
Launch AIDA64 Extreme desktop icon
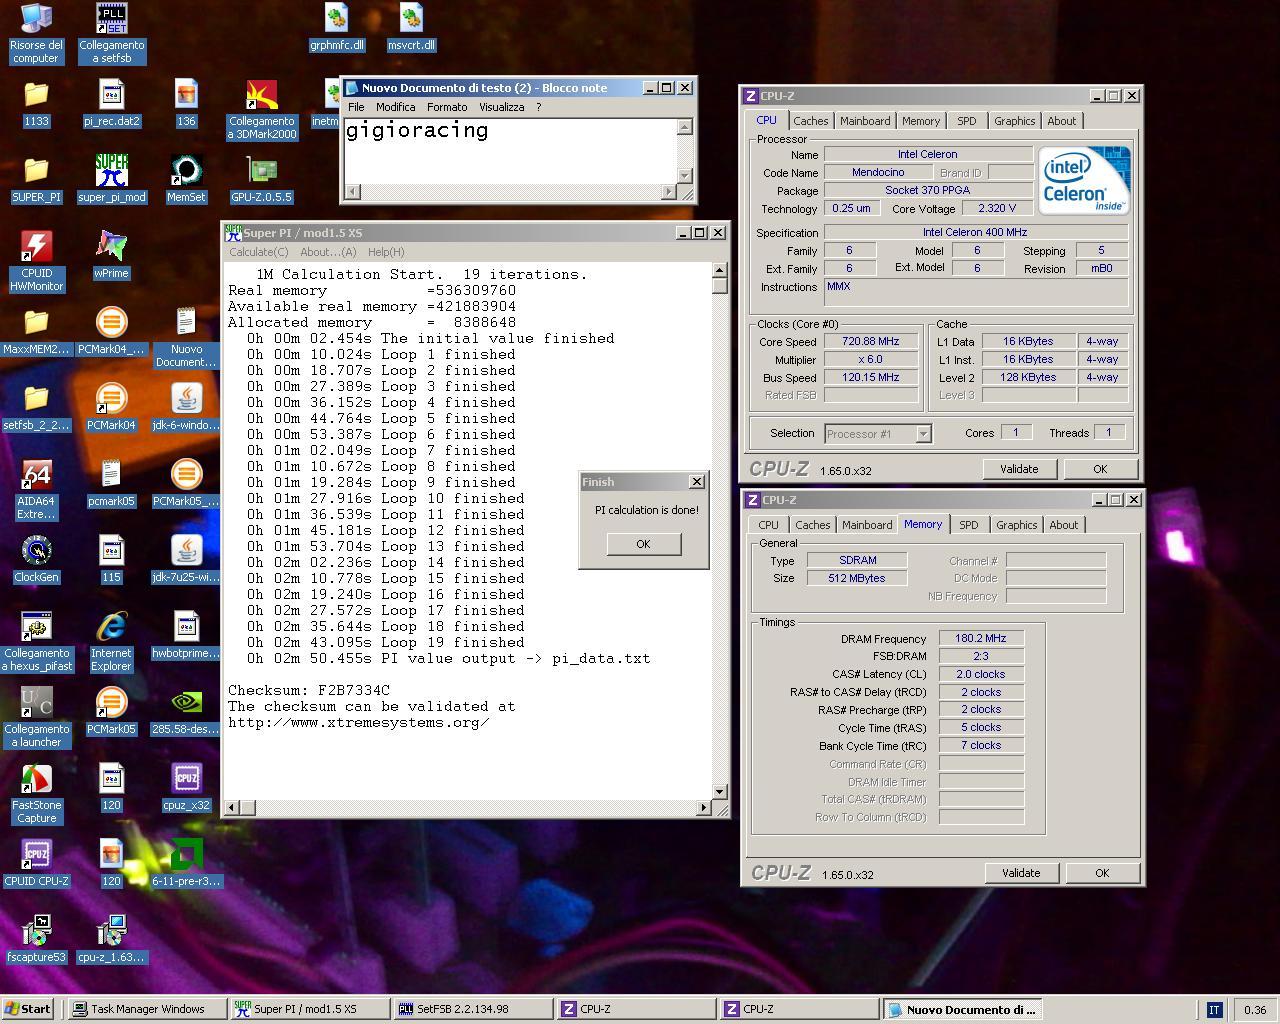[36, 490]
